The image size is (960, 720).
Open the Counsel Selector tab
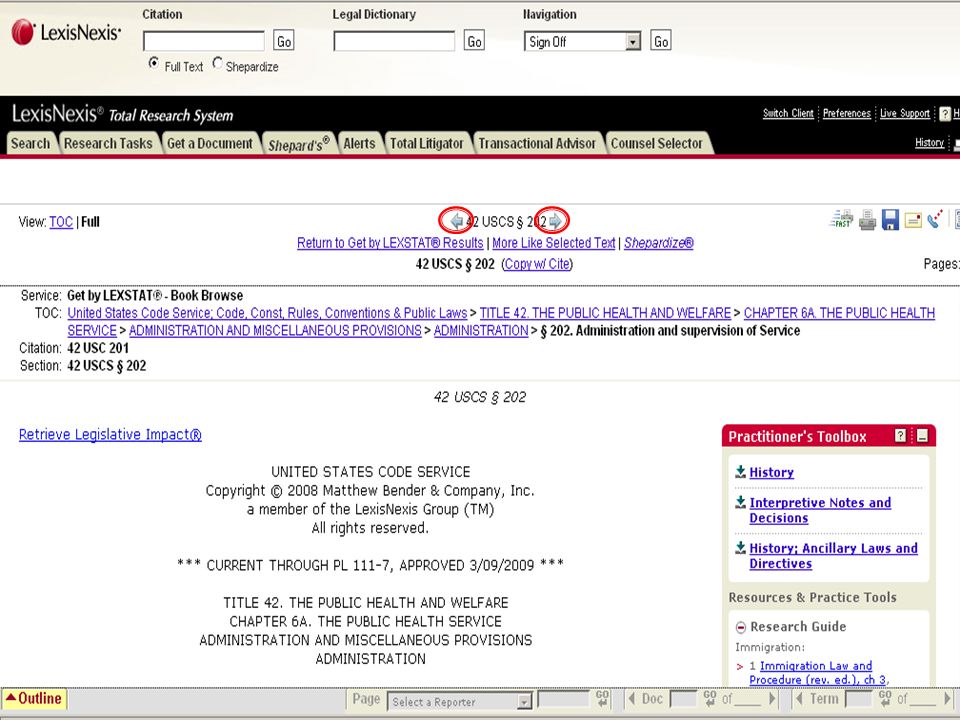click(657, 143)
